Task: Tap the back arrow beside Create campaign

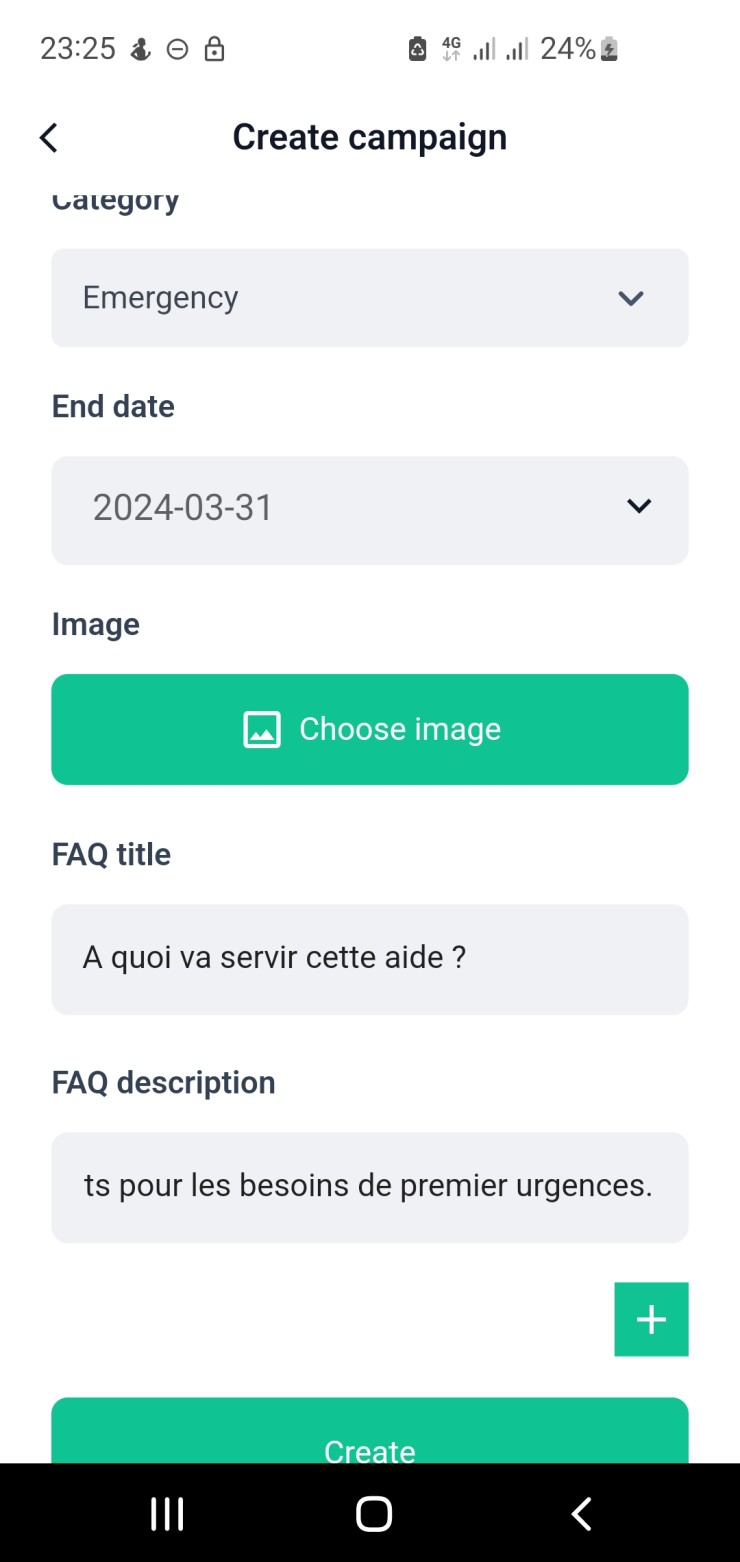Action: [x=48, y=137]
